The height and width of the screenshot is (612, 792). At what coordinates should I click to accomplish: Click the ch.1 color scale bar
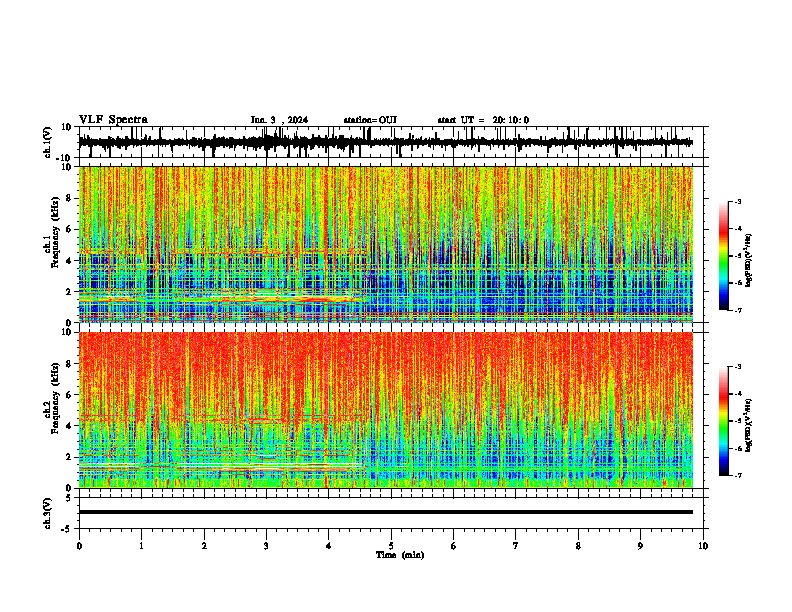724,256
